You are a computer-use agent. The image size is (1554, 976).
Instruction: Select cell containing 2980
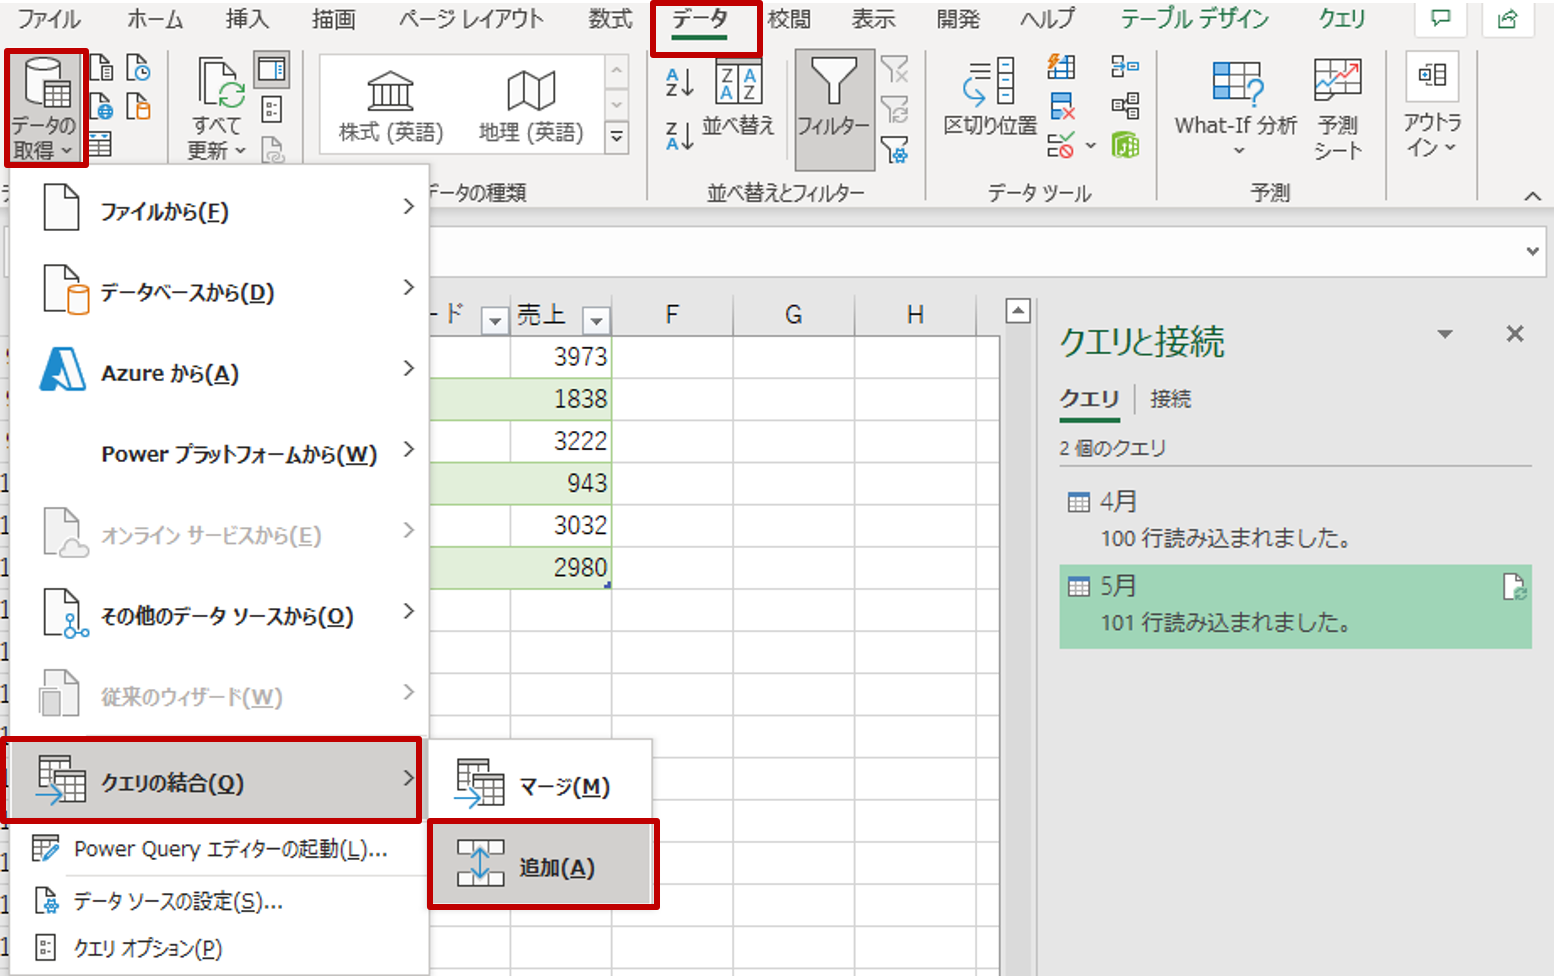click(x=561, y=567)
